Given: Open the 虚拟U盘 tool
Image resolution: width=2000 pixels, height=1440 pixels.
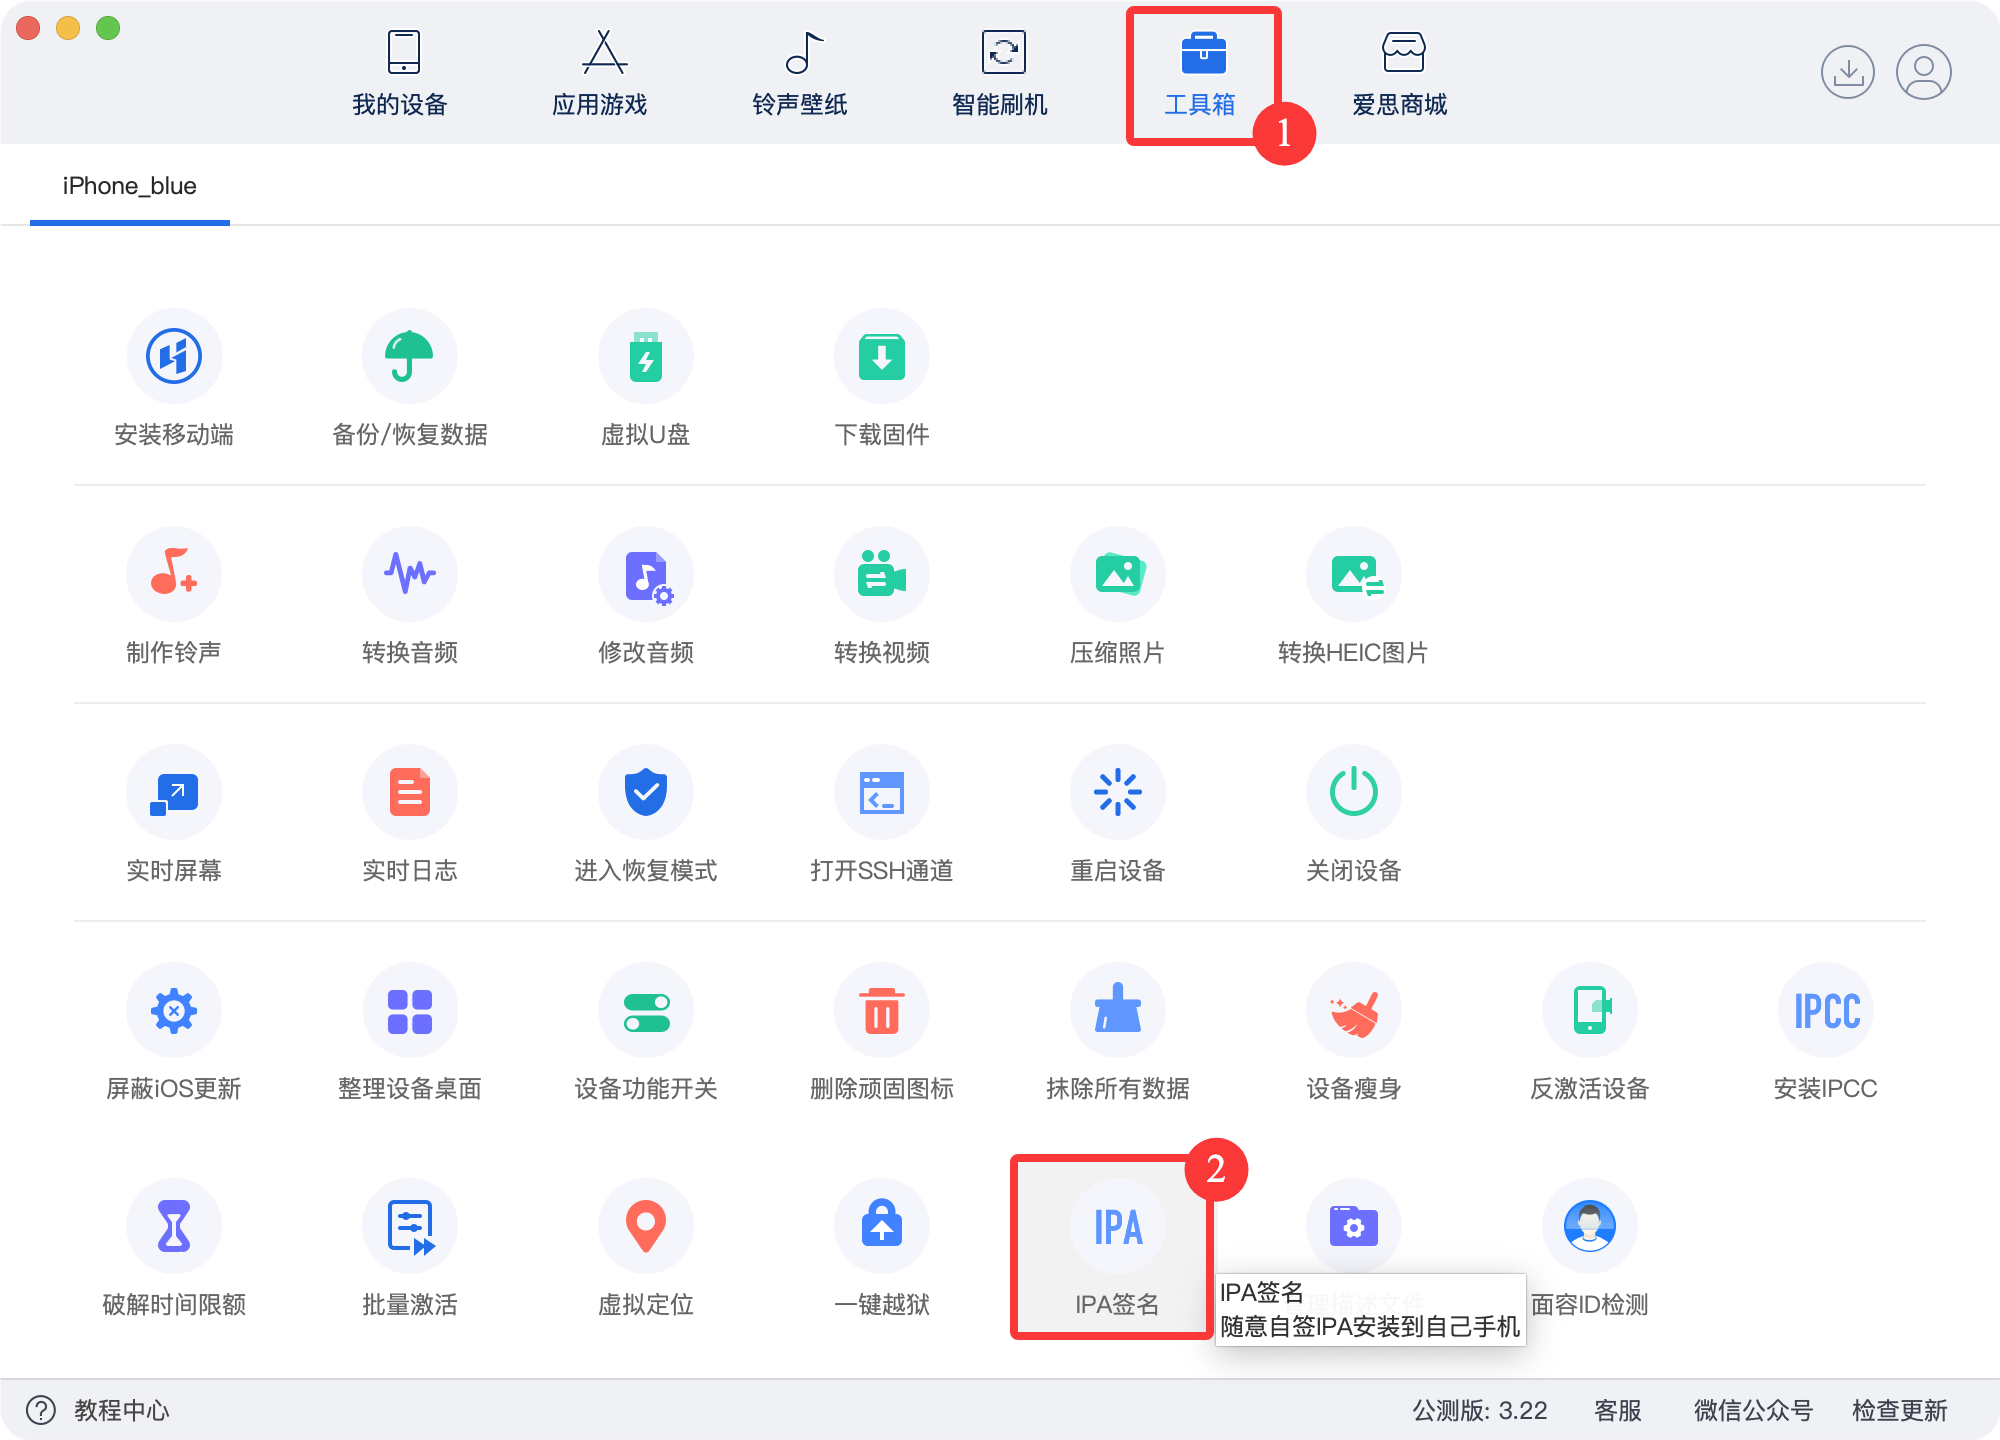Looking at the screenshot, I should [646, 380].
